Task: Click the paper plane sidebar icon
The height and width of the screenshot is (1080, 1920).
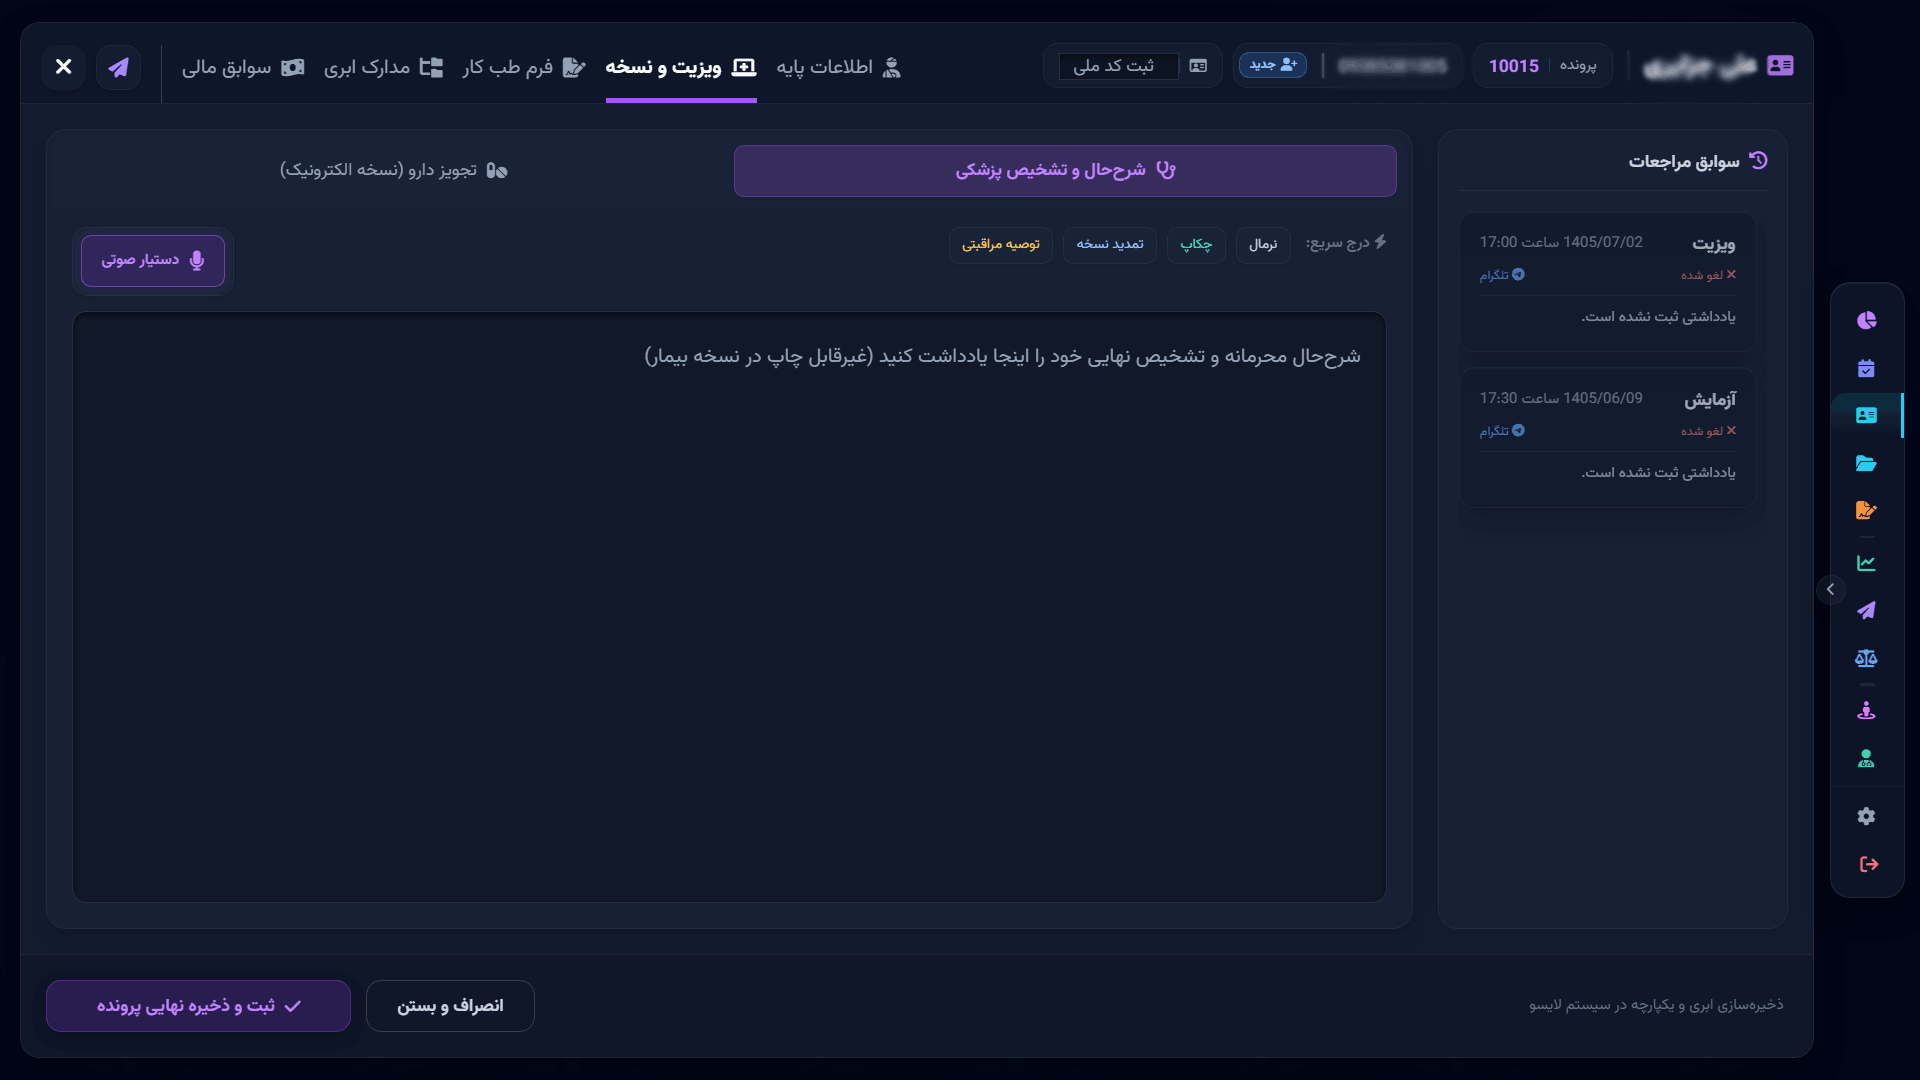Action: pos(1866,610)
